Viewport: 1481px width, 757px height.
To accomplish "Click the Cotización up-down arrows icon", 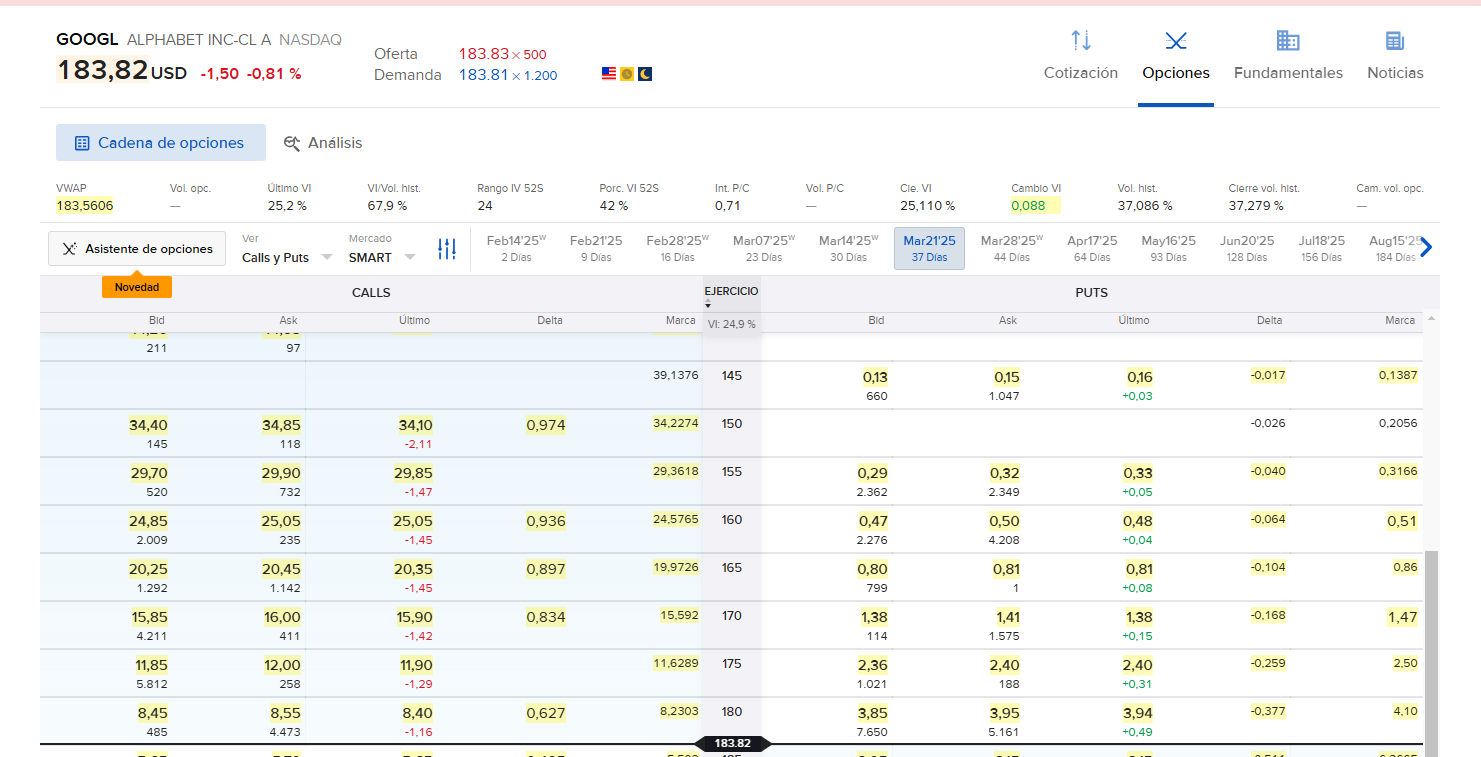I will tap(1081, 40).
